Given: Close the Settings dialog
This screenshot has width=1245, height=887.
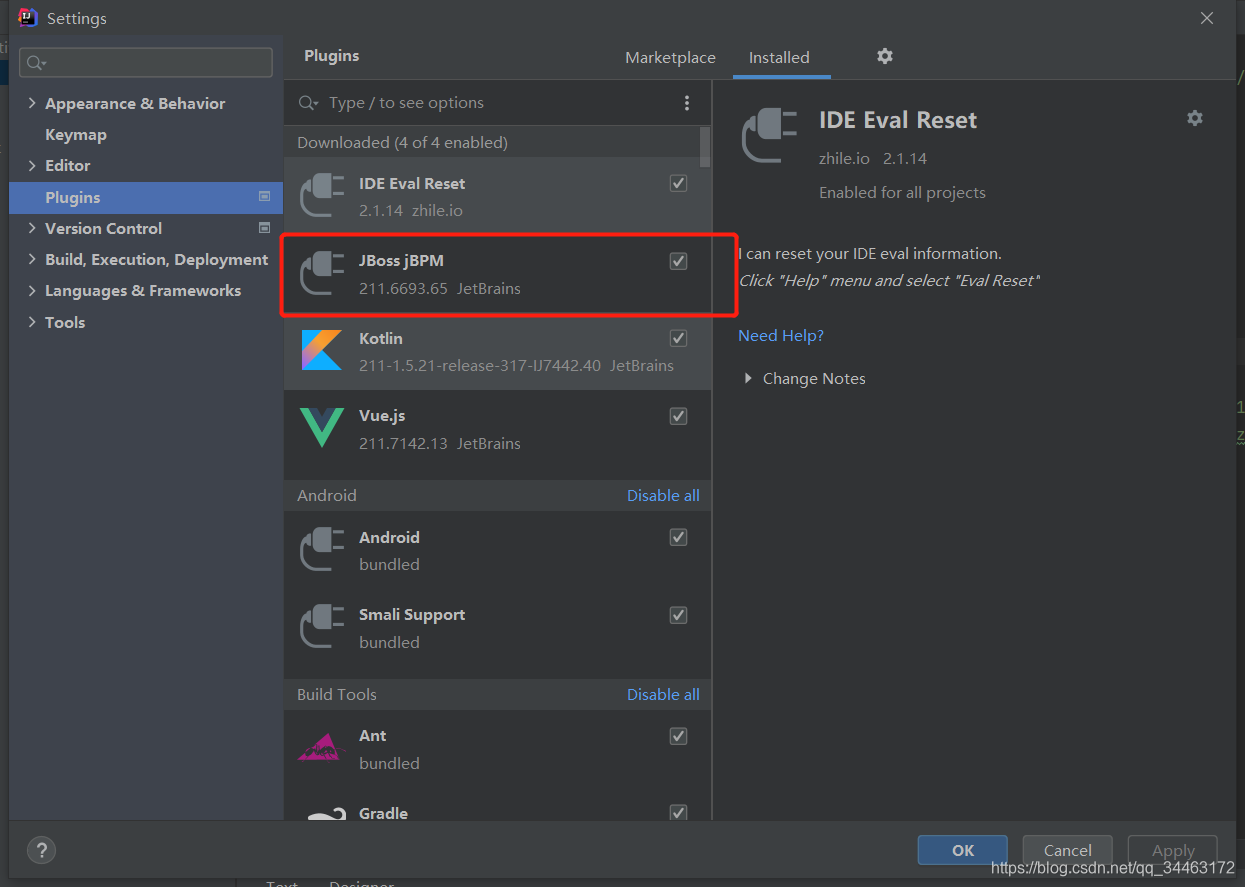Looking at the screenshot, I should tap(1207, 18).
